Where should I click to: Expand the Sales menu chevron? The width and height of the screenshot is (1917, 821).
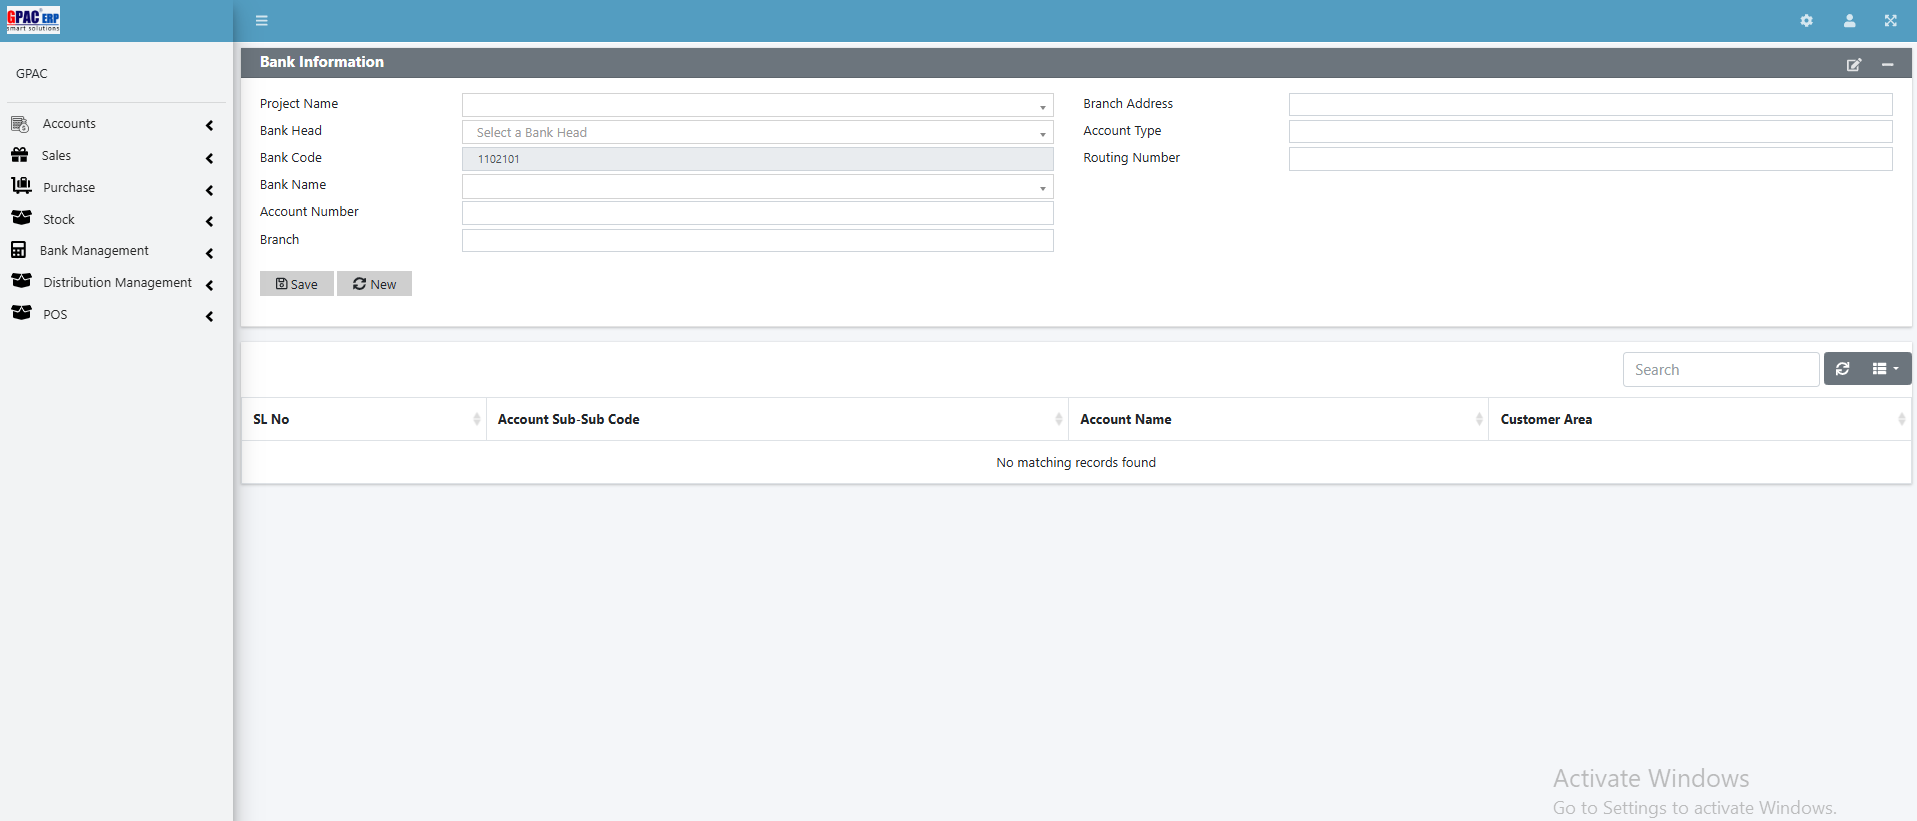(x=209, y=158)
